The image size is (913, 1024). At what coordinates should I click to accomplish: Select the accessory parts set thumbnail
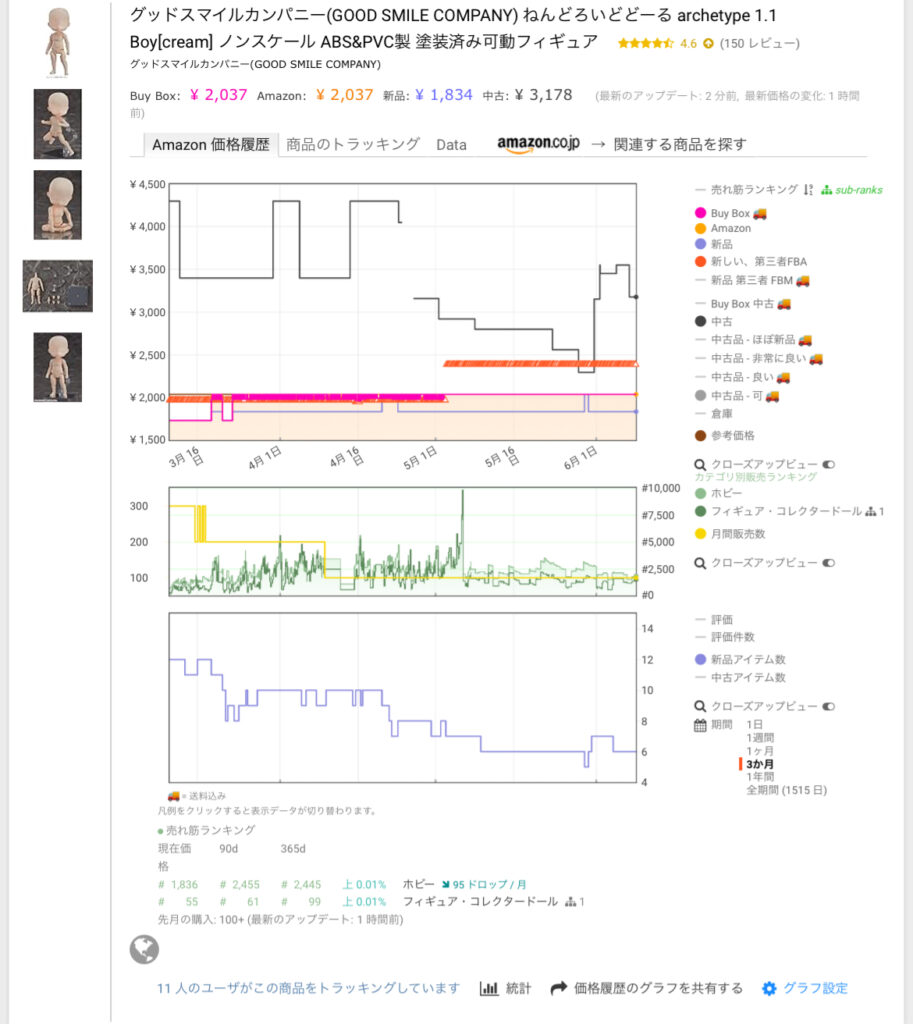click(x=57, y=286)
